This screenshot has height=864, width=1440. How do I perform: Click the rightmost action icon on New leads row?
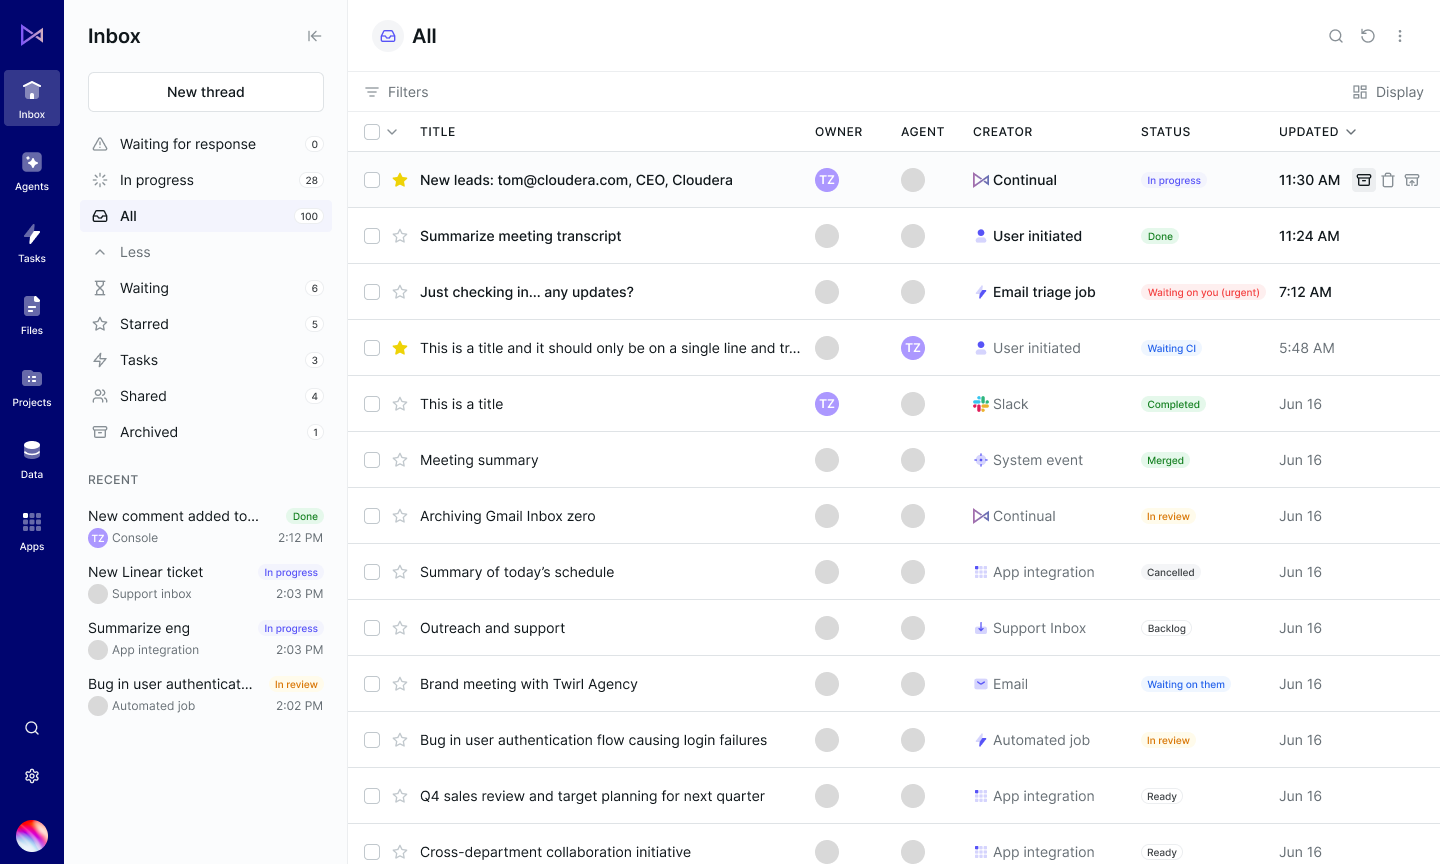(1412, 180)
